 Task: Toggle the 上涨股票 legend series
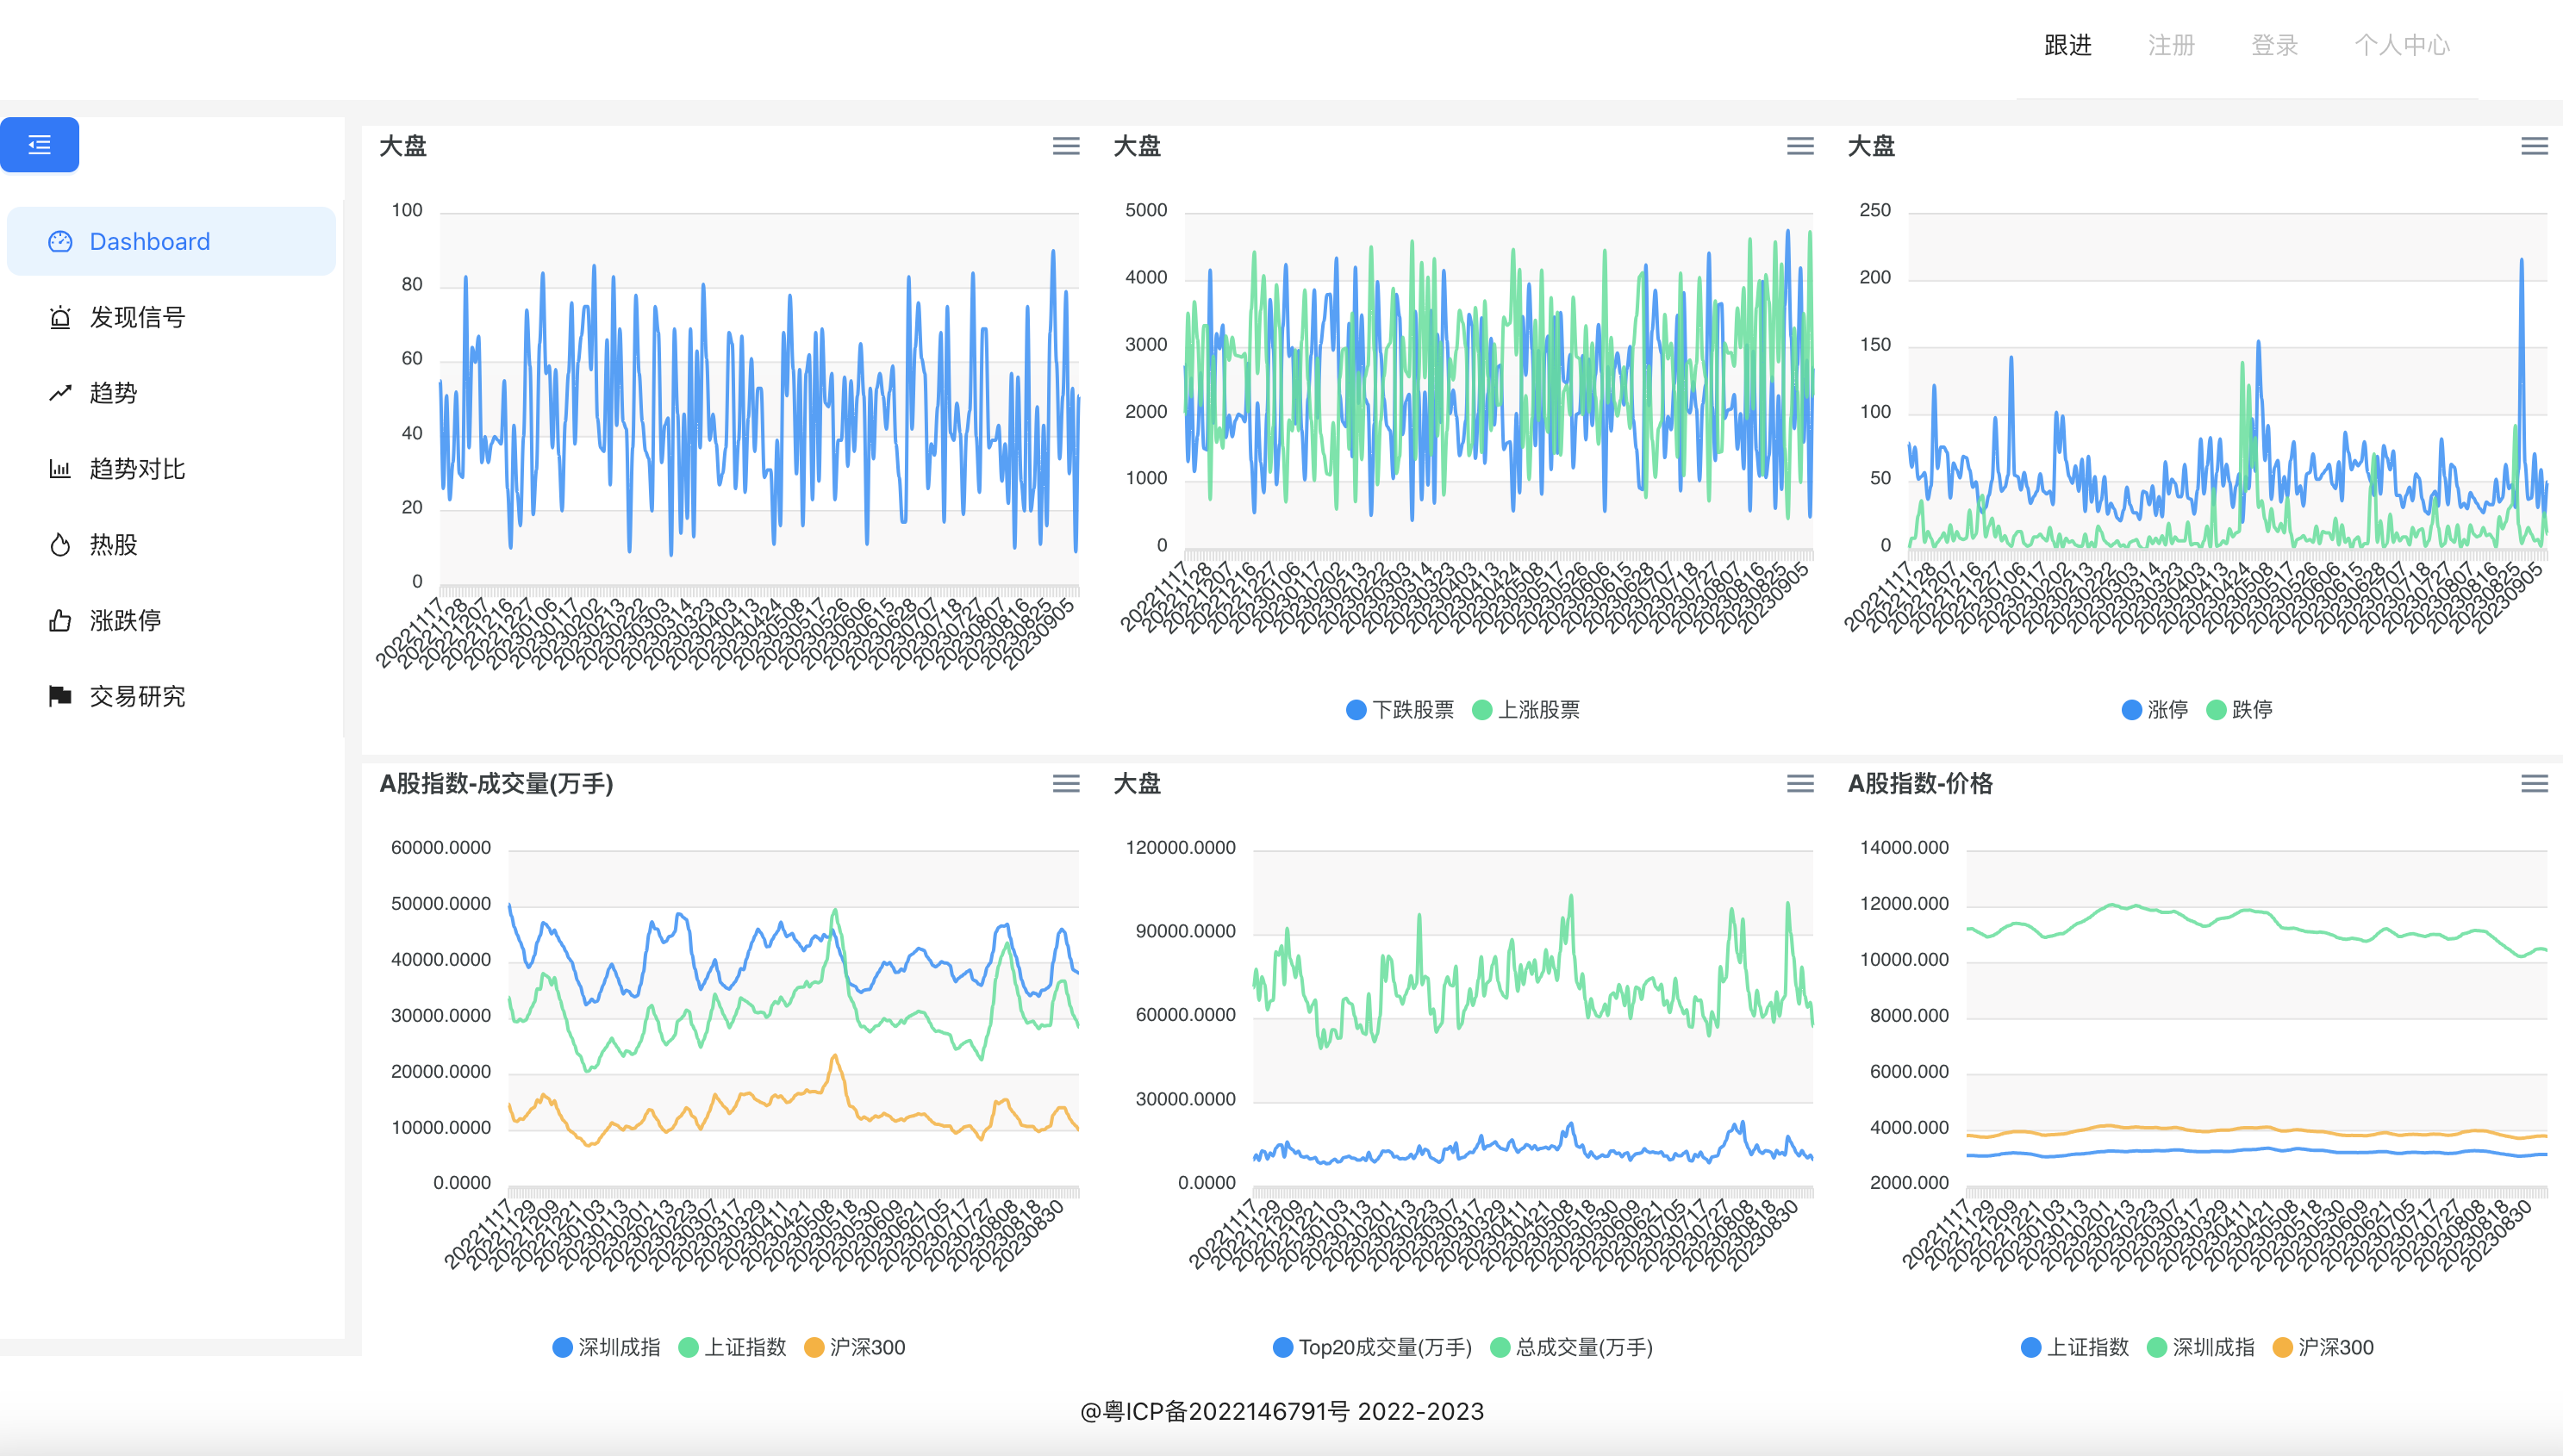(x=1526, y=709)
